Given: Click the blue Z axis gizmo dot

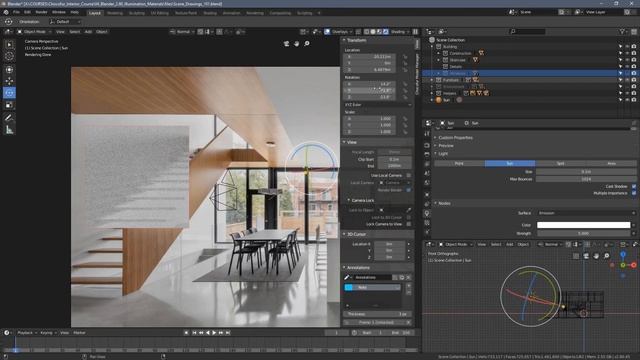Looking at the screenshot, I should (623, 255).
